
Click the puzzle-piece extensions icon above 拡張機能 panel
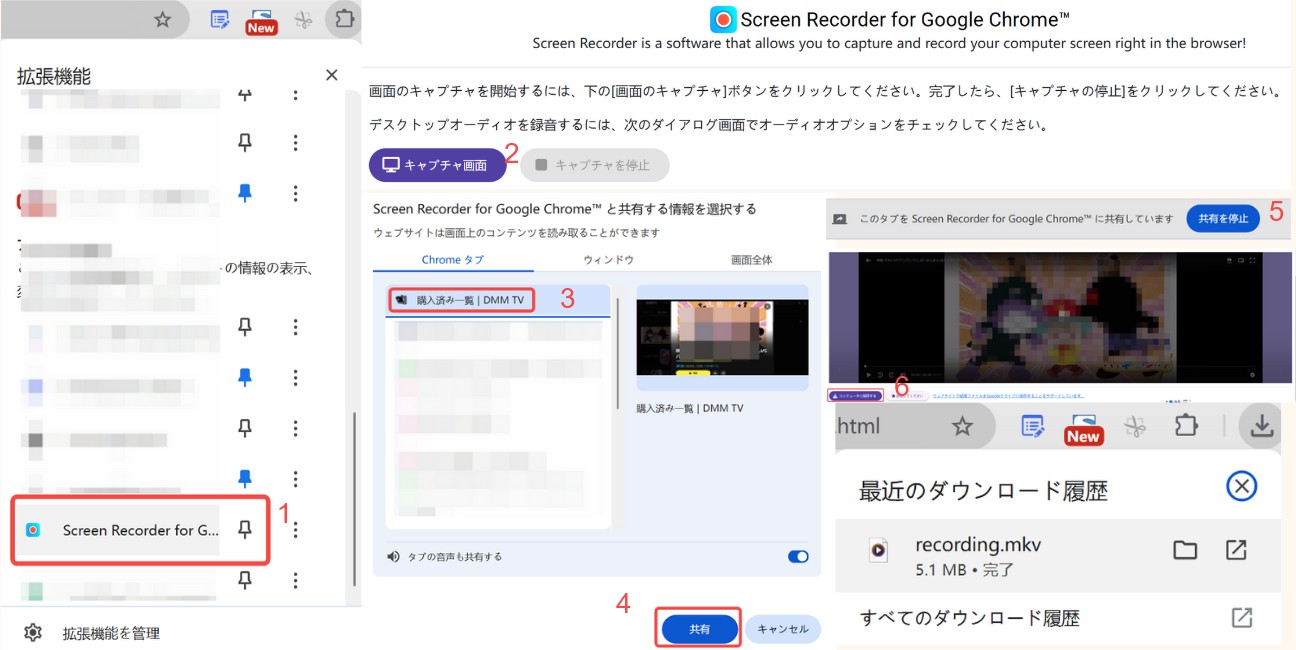tap(344, 18)
